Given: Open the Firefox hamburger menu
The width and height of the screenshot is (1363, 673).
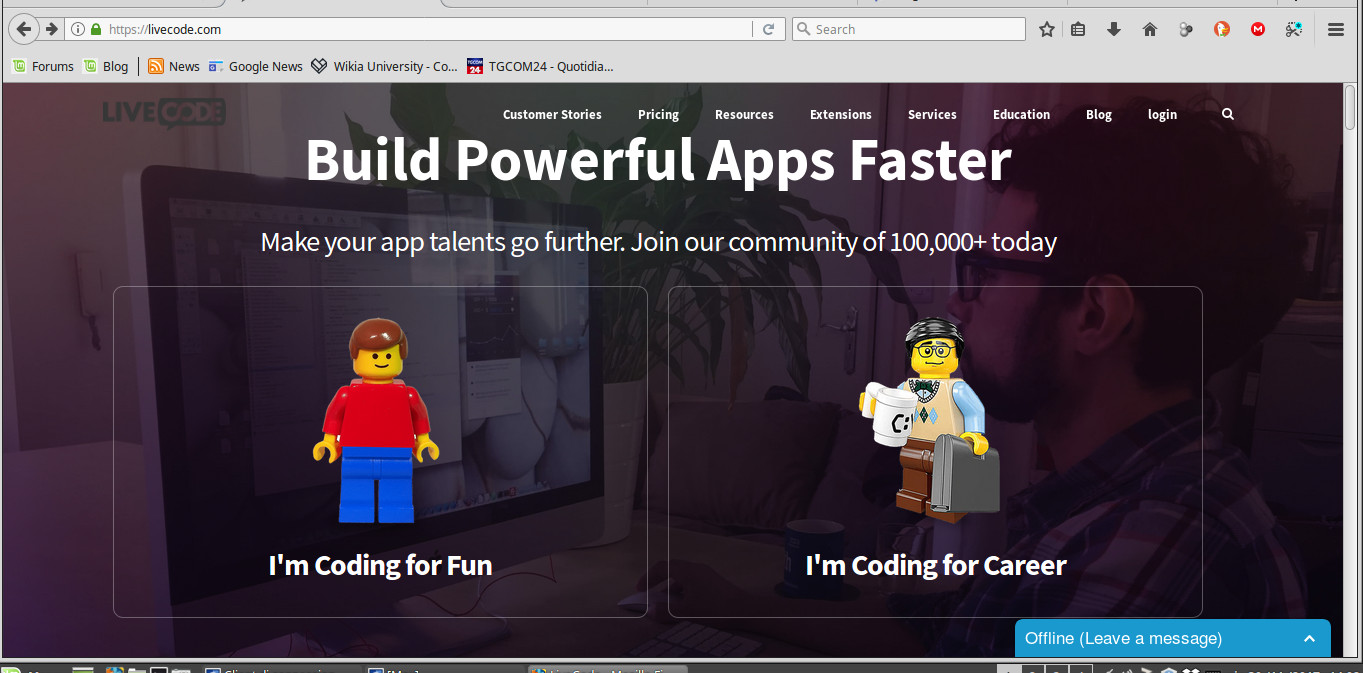Looking at the screenshot, I should [x=1335, y=29].
